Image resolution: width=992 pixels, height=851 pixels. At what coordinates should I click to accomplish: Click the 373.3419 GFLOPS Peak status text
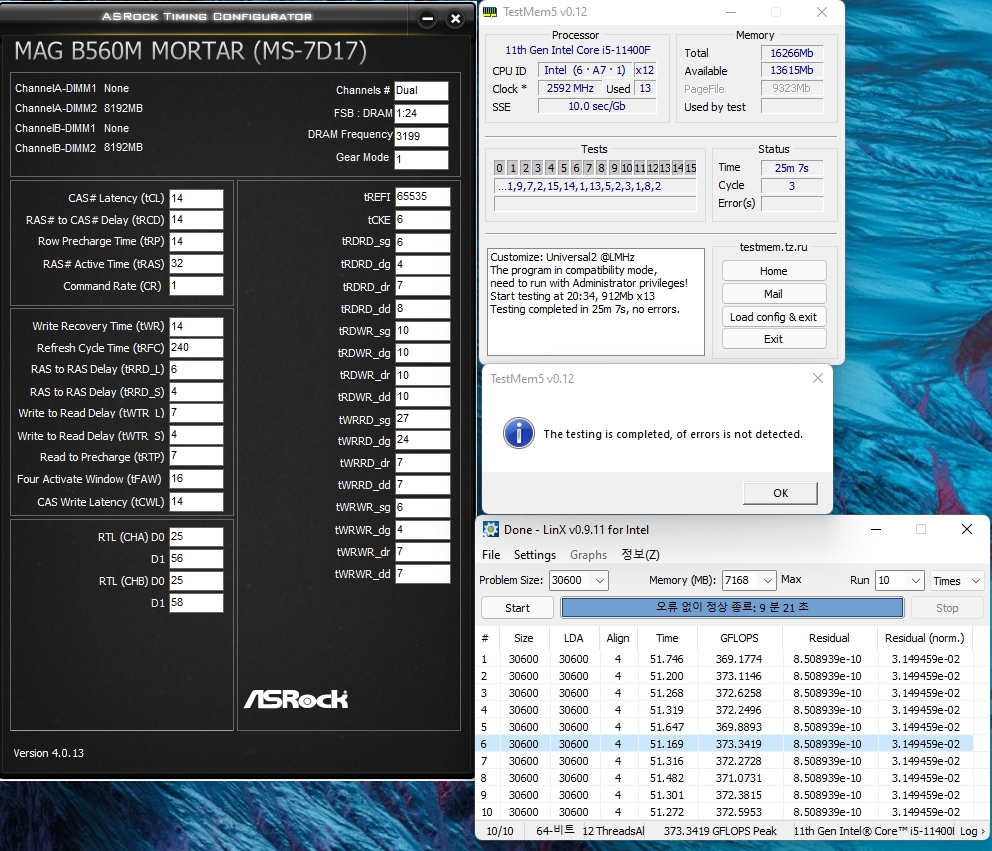[x=720, y=831]
